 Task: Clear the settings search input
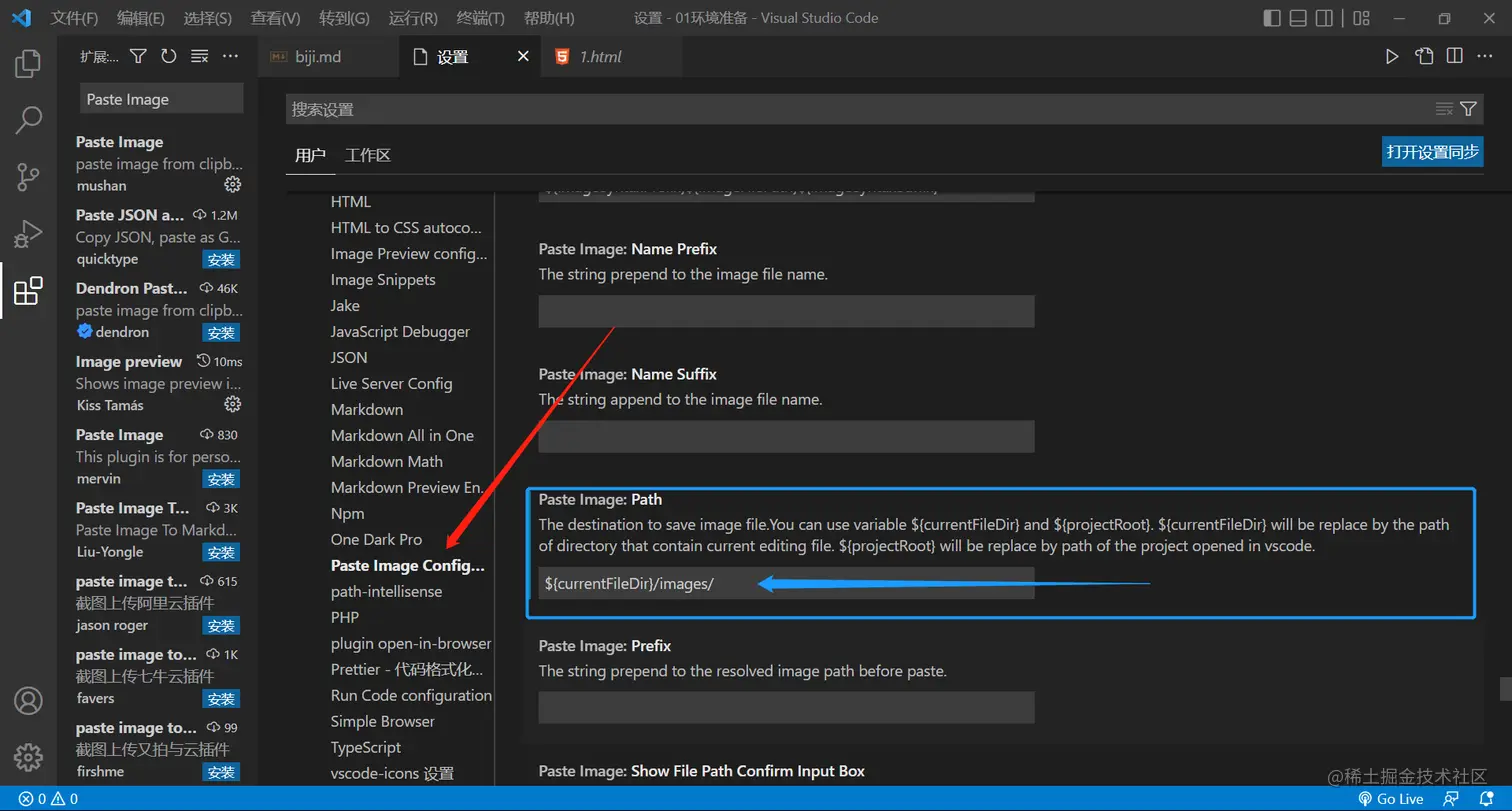pos(1444,109)
